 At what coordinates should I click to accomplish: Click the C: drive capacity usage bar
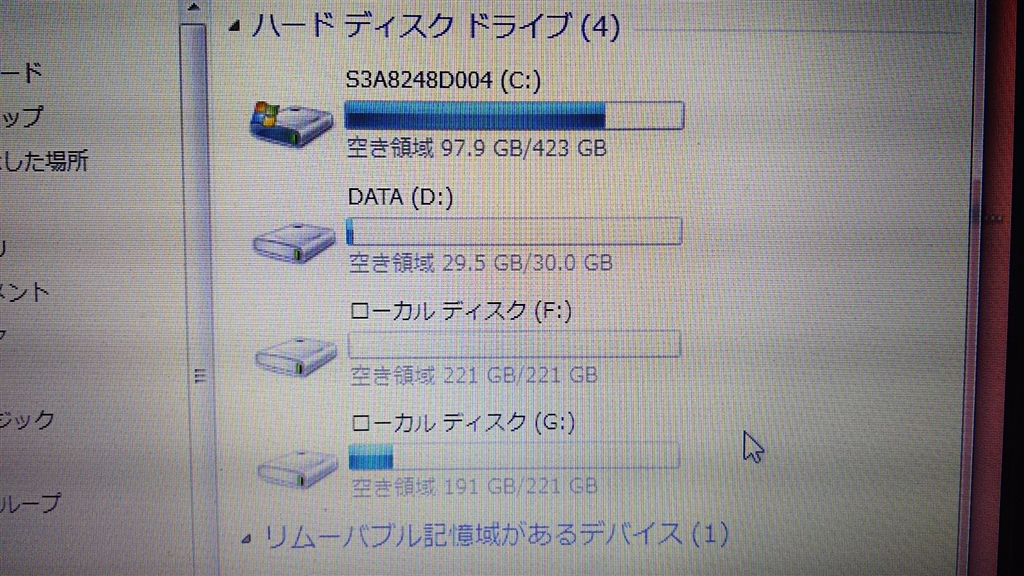(514, 116)
